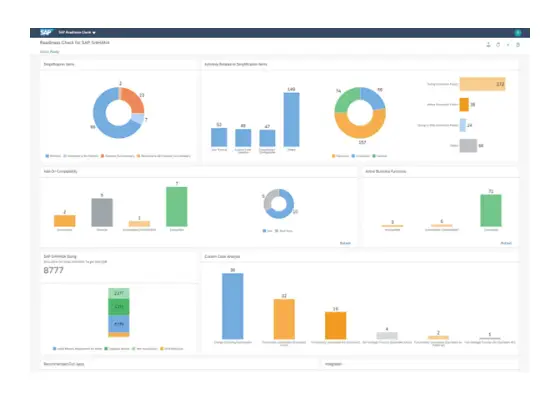Select gray 5 segment of Add-On donut

coord(269,200)
